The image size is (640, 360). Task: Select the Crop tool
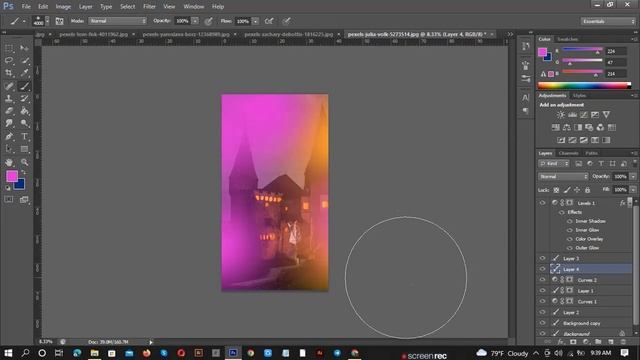(x=9, y=73)
